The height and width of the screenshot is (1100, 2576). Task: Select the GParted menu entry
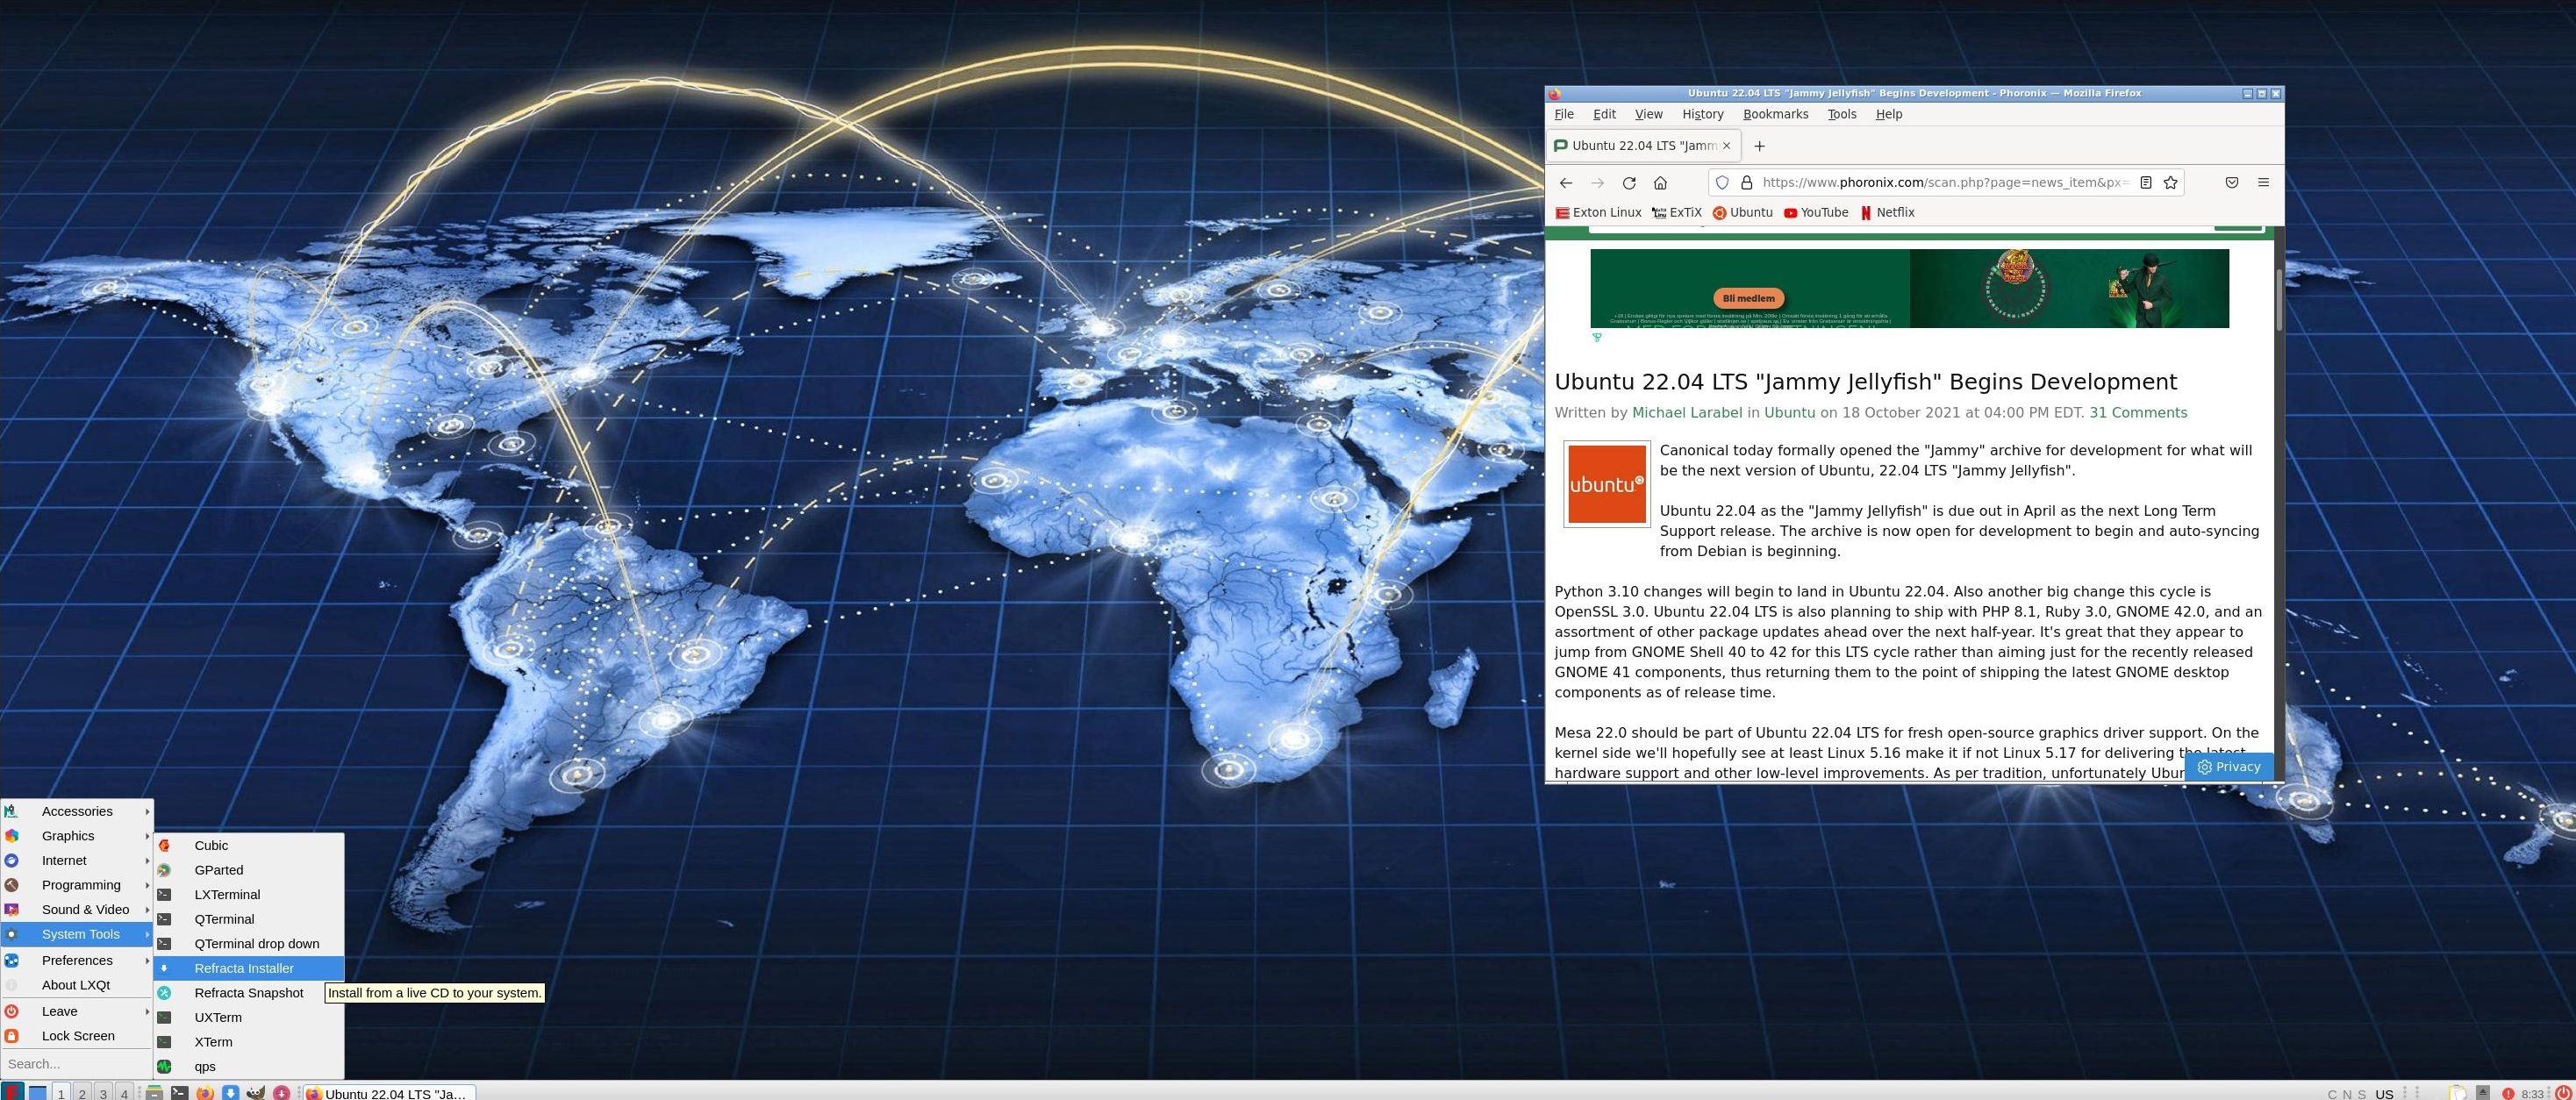tap(219, 870)
